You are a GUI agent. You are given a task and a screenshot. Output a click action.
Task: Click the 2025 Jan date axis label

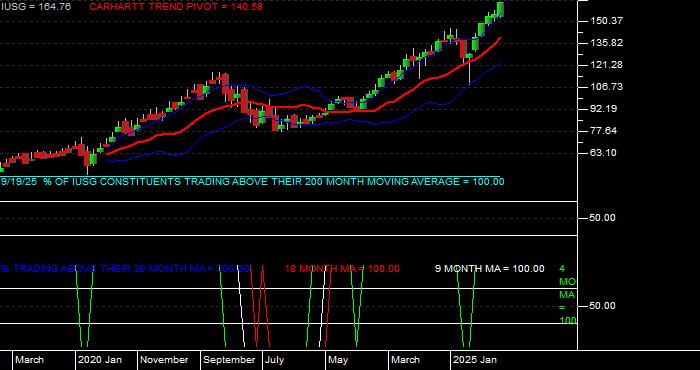(x=475, y=360)
